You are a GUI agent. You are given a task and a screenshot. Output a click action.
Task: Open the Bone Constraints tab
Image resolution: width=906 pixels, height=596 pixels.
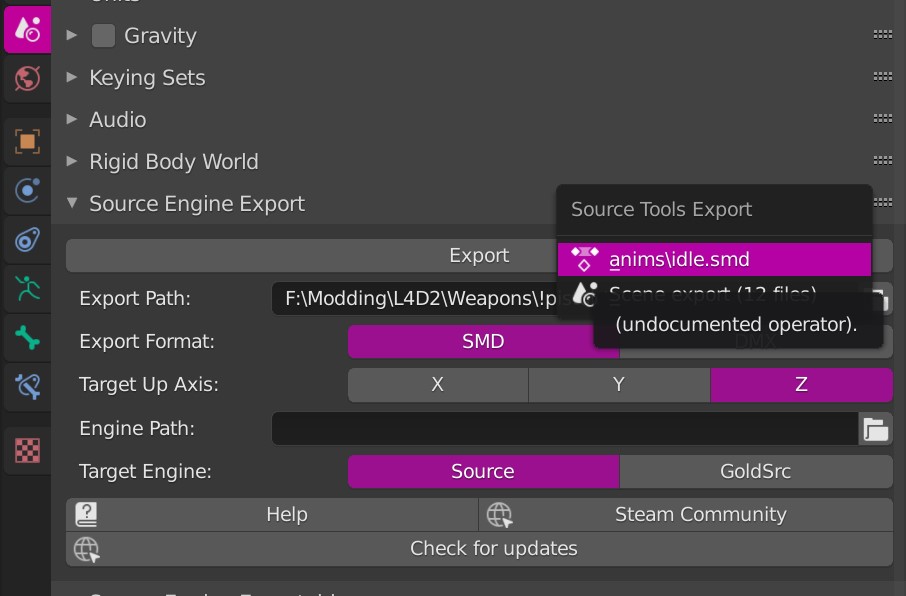(27, 385)
